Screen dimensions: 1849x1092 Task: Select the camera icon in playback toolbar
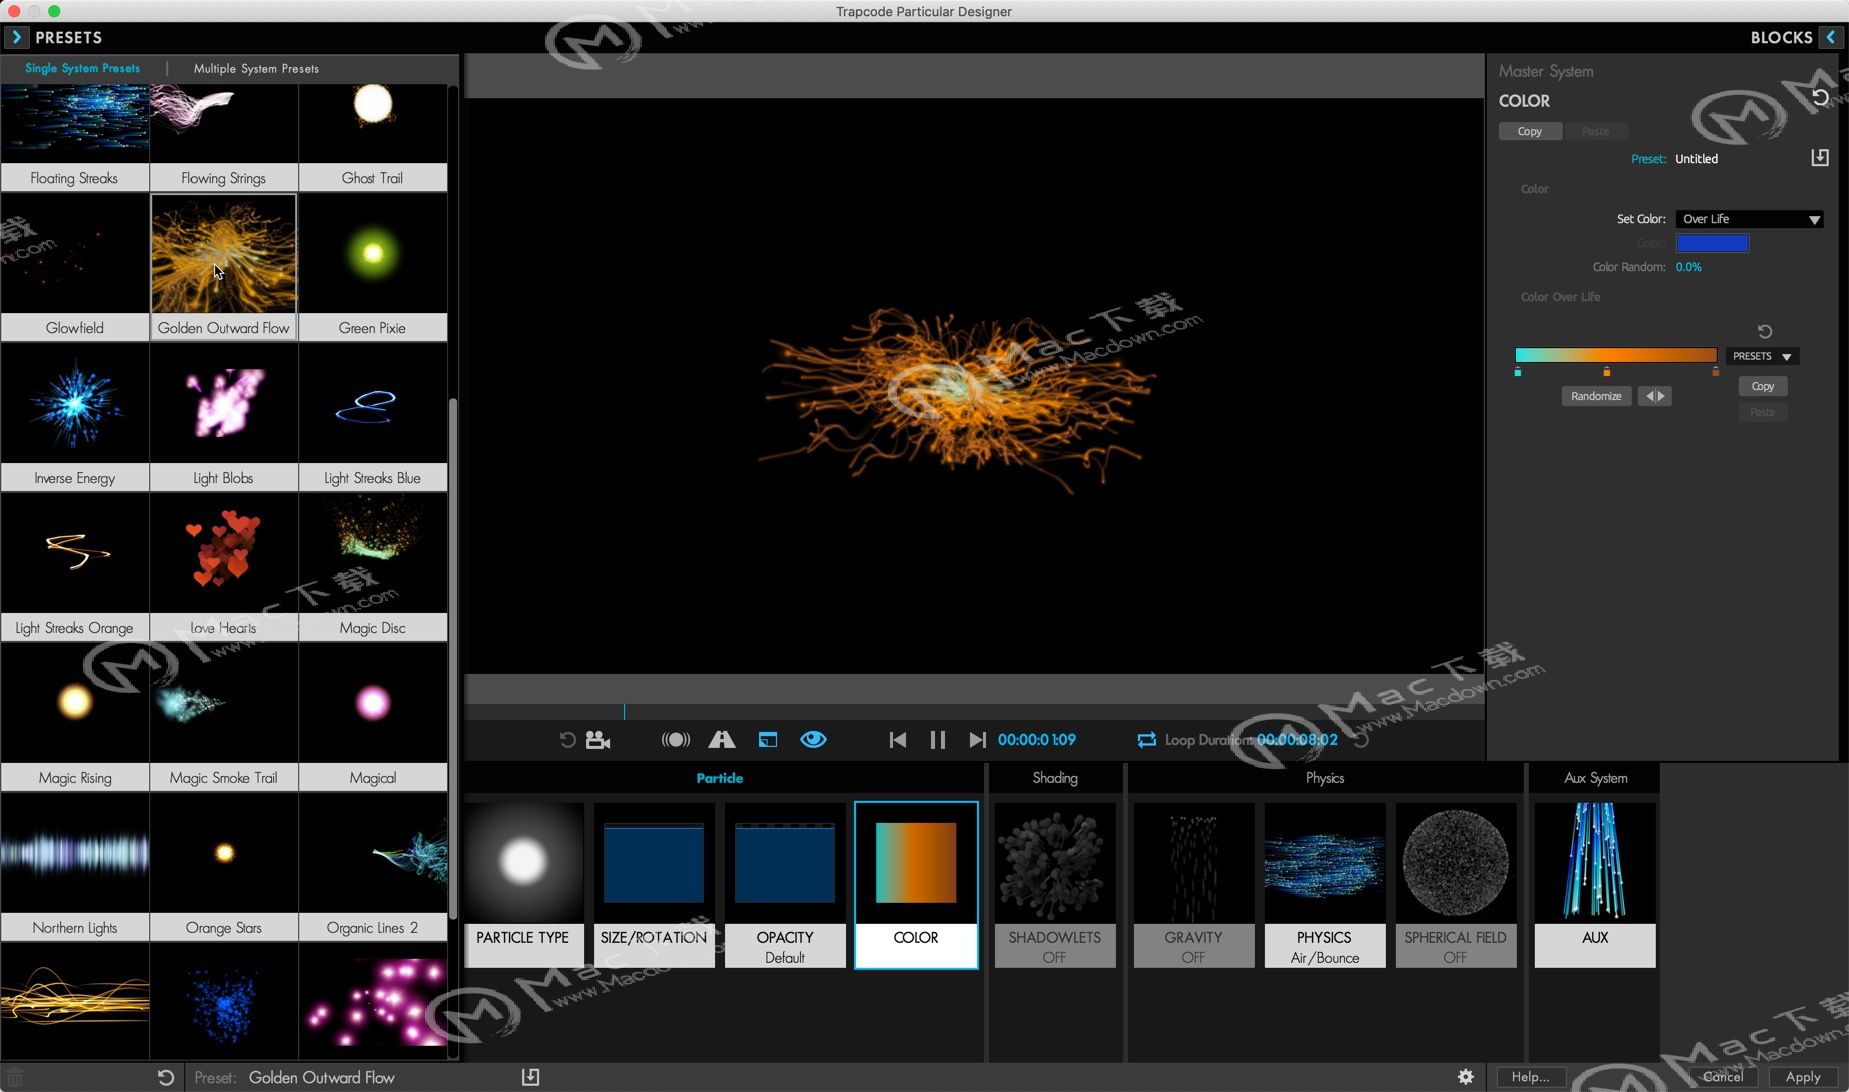click(597, 739)
